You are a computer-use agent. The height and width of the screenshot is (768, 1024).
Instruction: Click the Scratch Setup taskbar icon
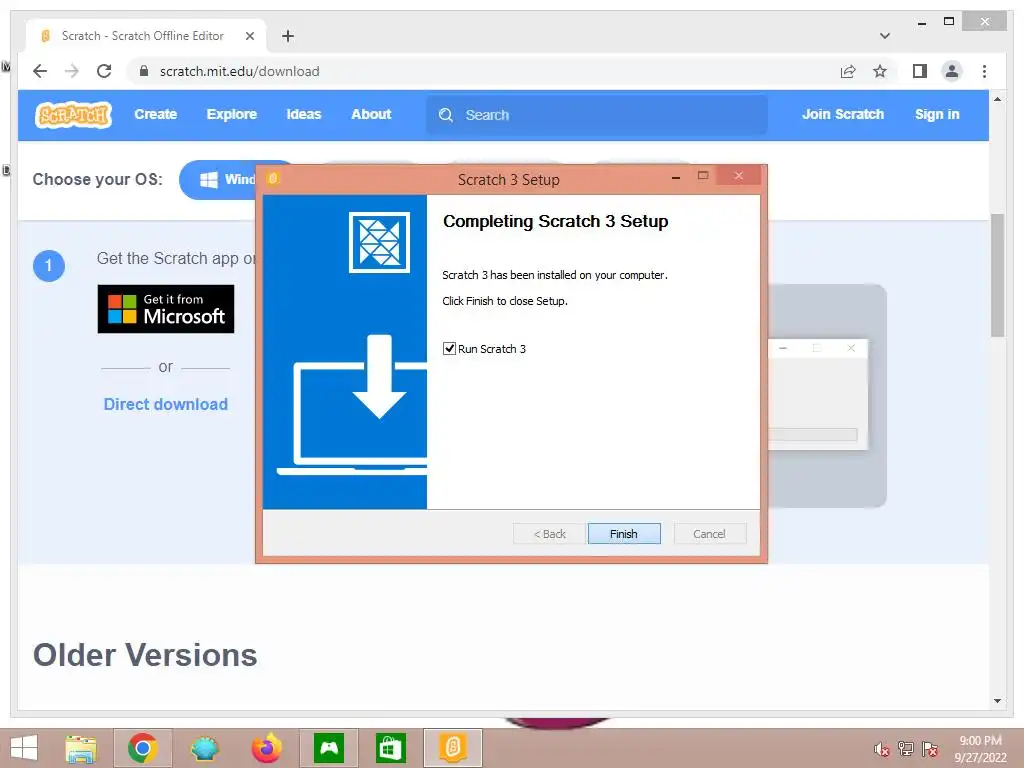453,748
